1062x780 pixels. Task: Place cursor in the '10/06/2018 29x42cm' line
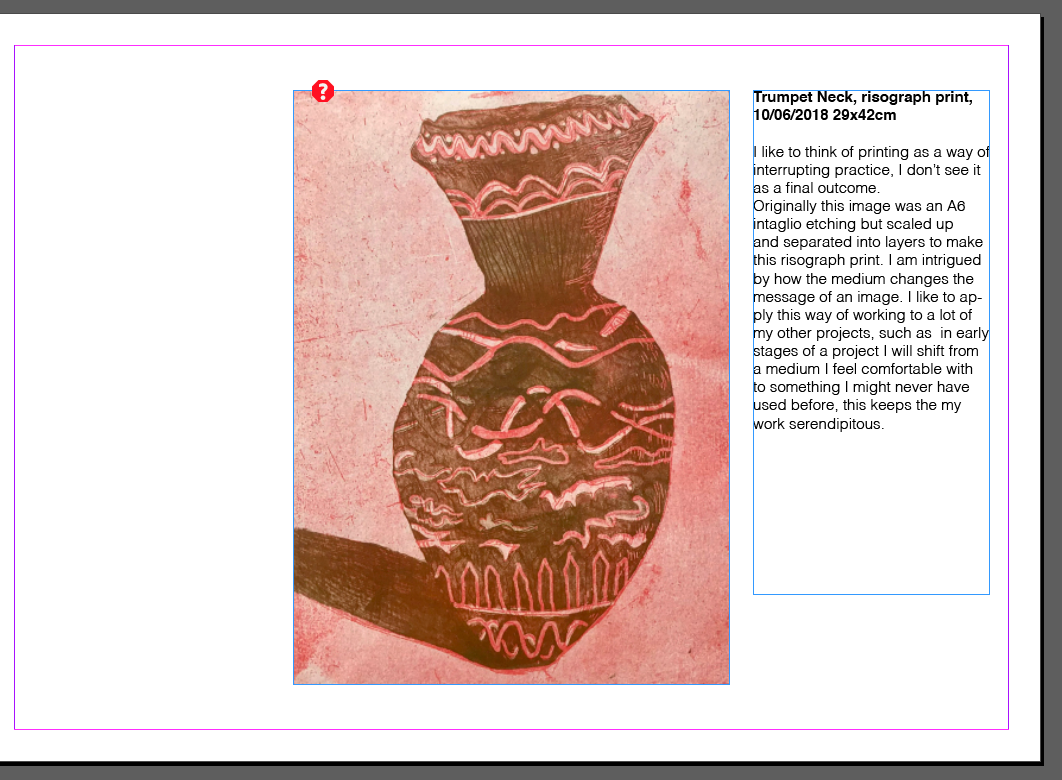(824, 115)
